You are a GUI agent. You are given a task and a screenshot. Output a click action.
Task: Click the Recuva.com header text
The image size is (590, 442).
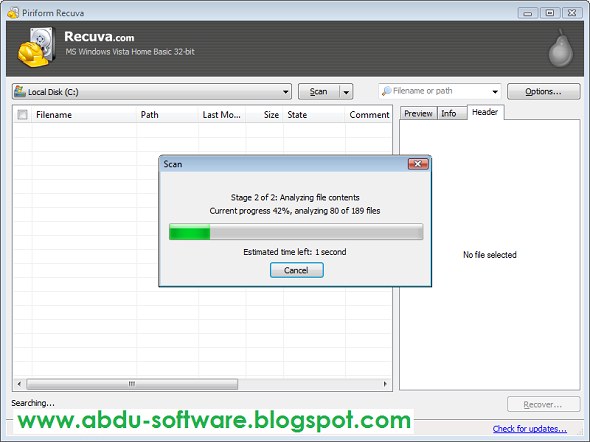[99, 36]
